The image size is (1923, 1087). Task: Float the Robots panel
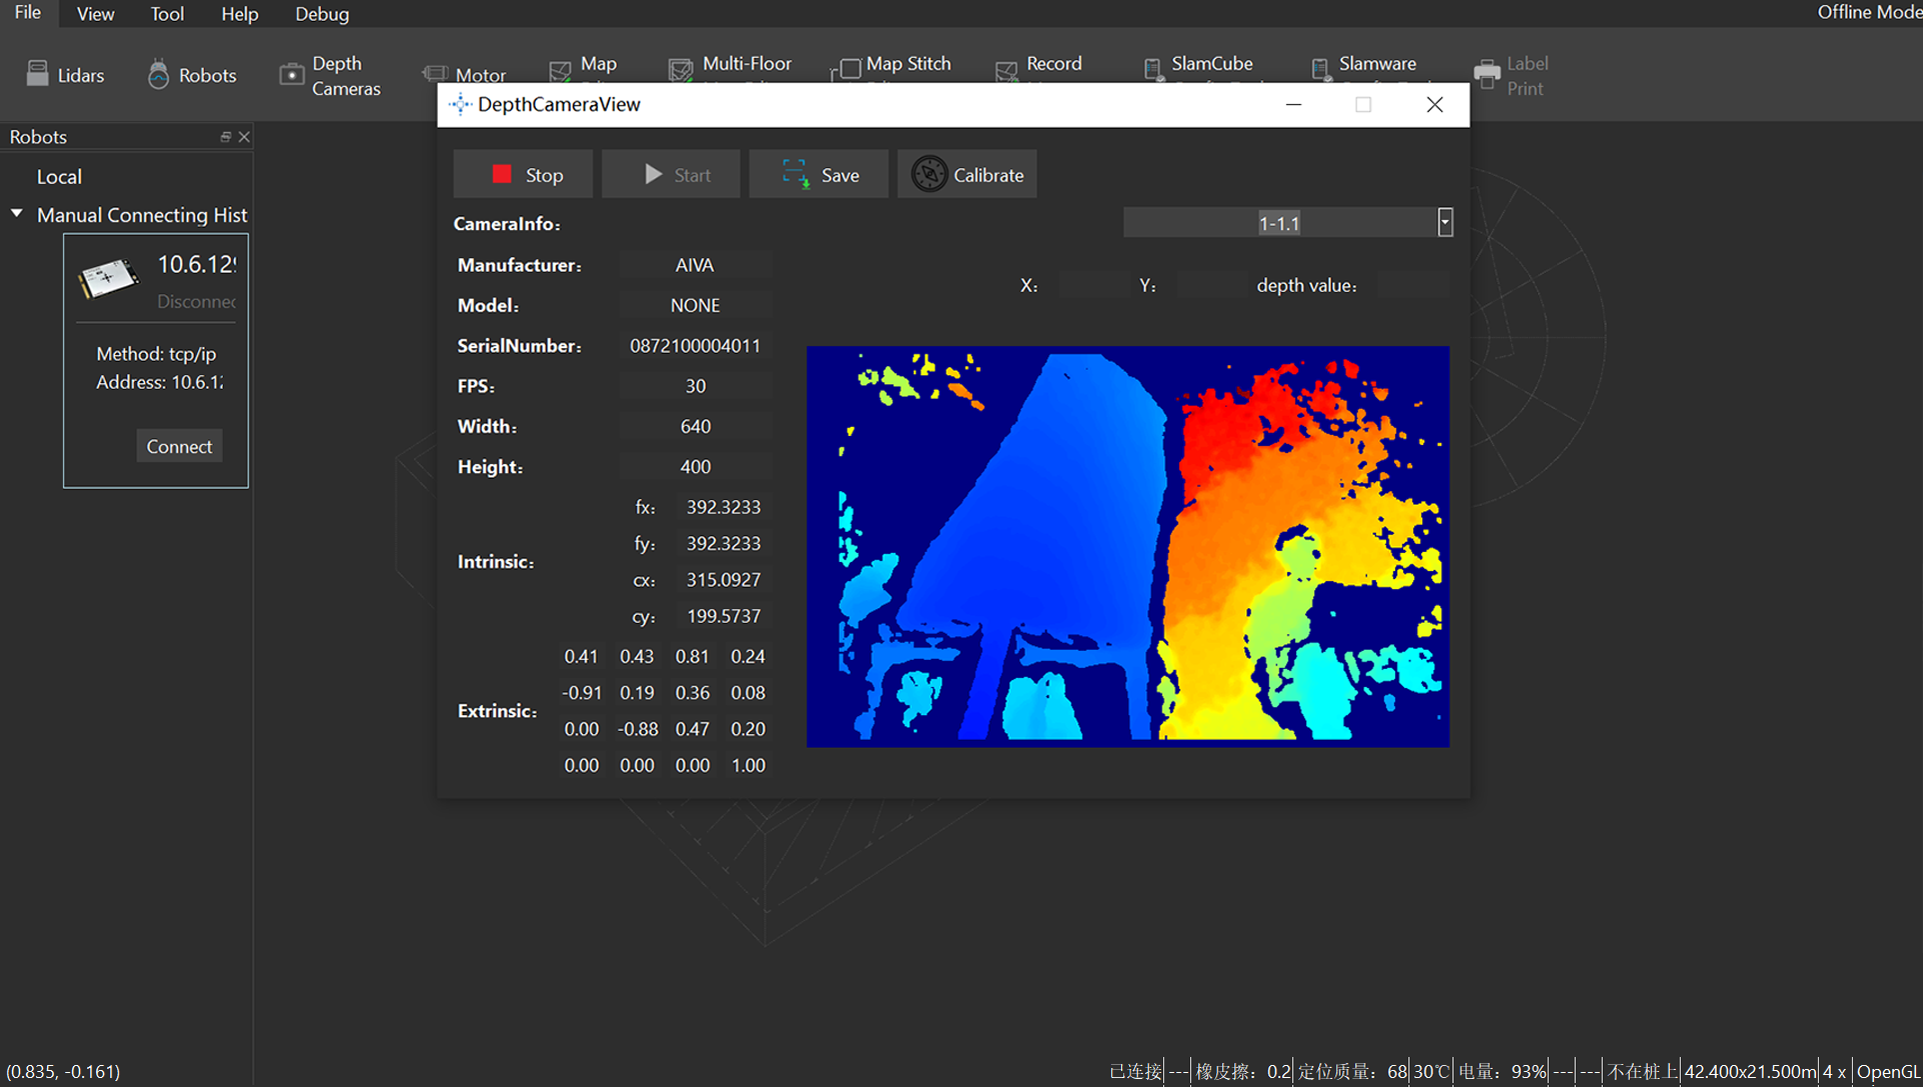coord(225,137)
